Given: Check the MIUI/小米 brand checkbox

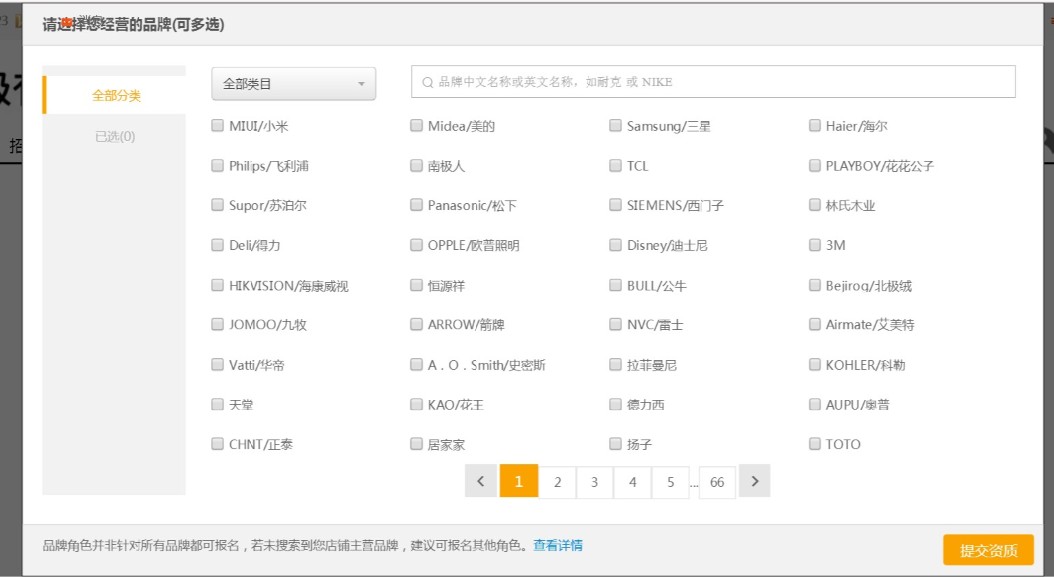Looking at the screenshot, I should pyautogui.click(x=217, y=126).
